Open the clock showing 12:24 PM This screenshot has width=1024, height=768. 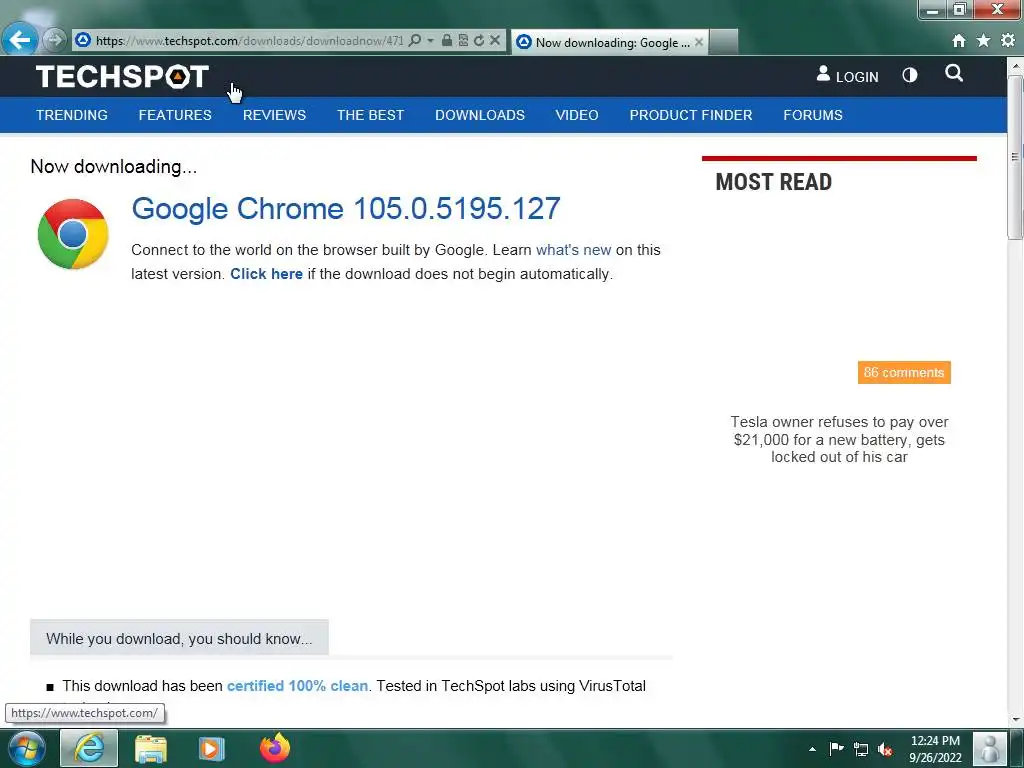click(x=935, y=748)
